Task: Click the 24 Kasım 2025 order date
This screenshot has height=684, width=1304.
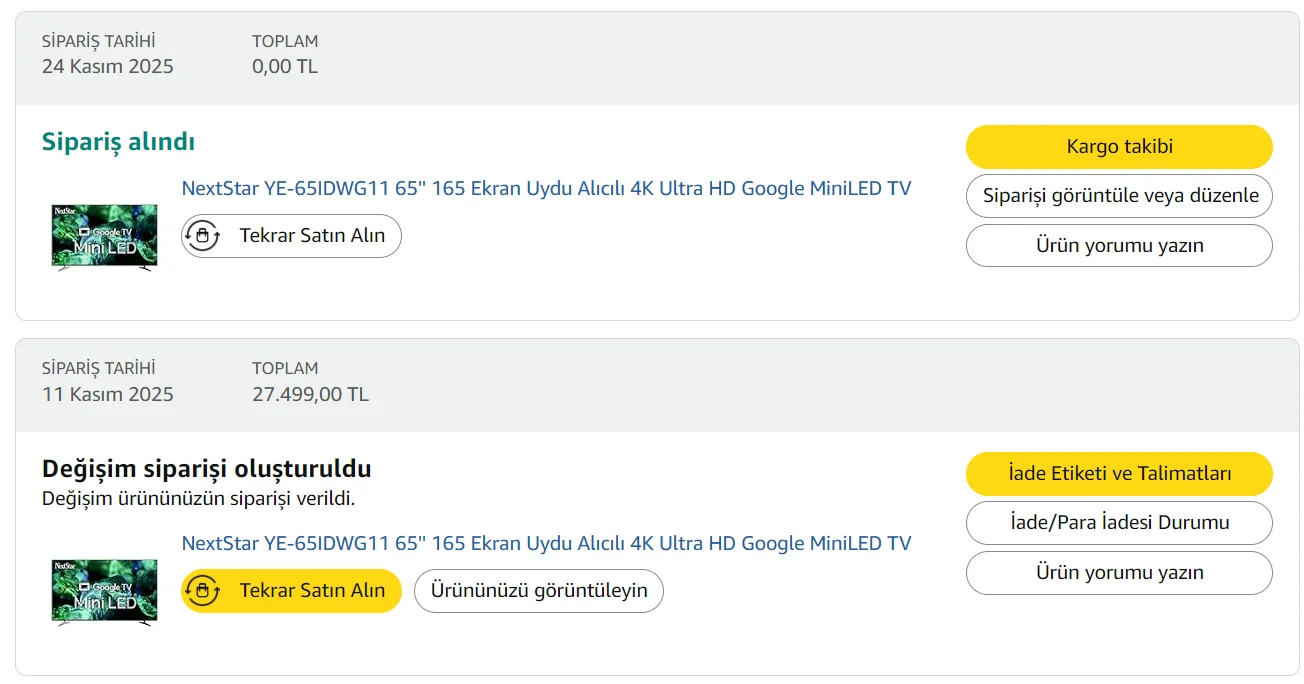Action: [108, 67]
